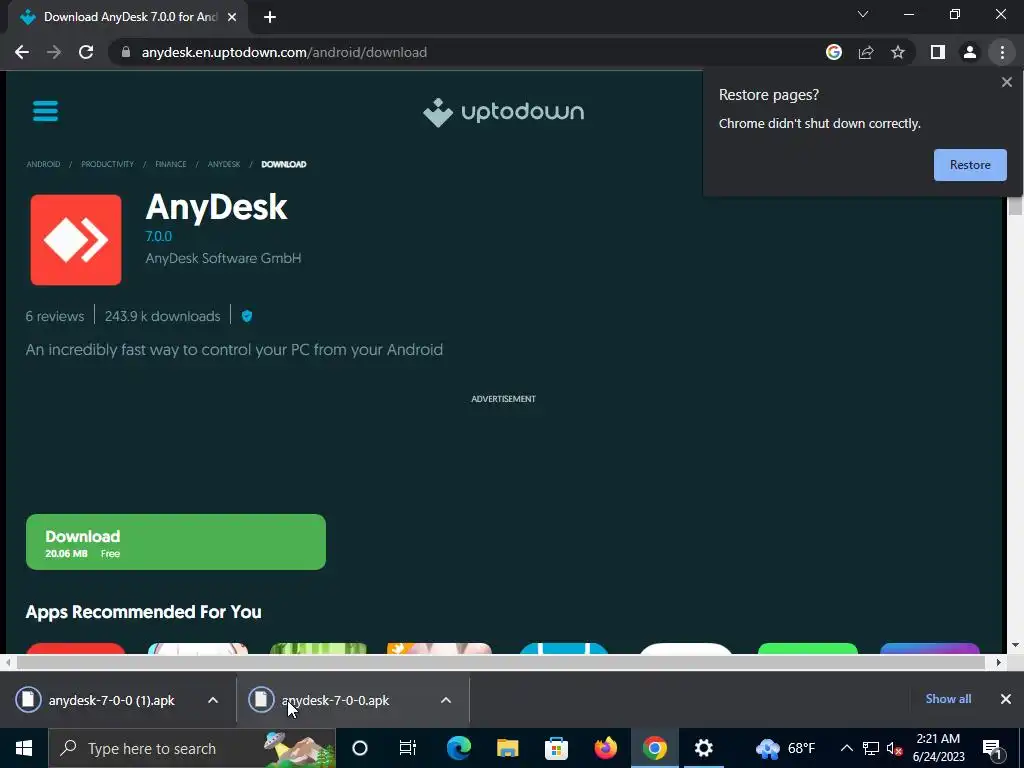This screenshot has height=768, width=1024.
Task: Click the address bar URL
Action: (x=284, y=52)
